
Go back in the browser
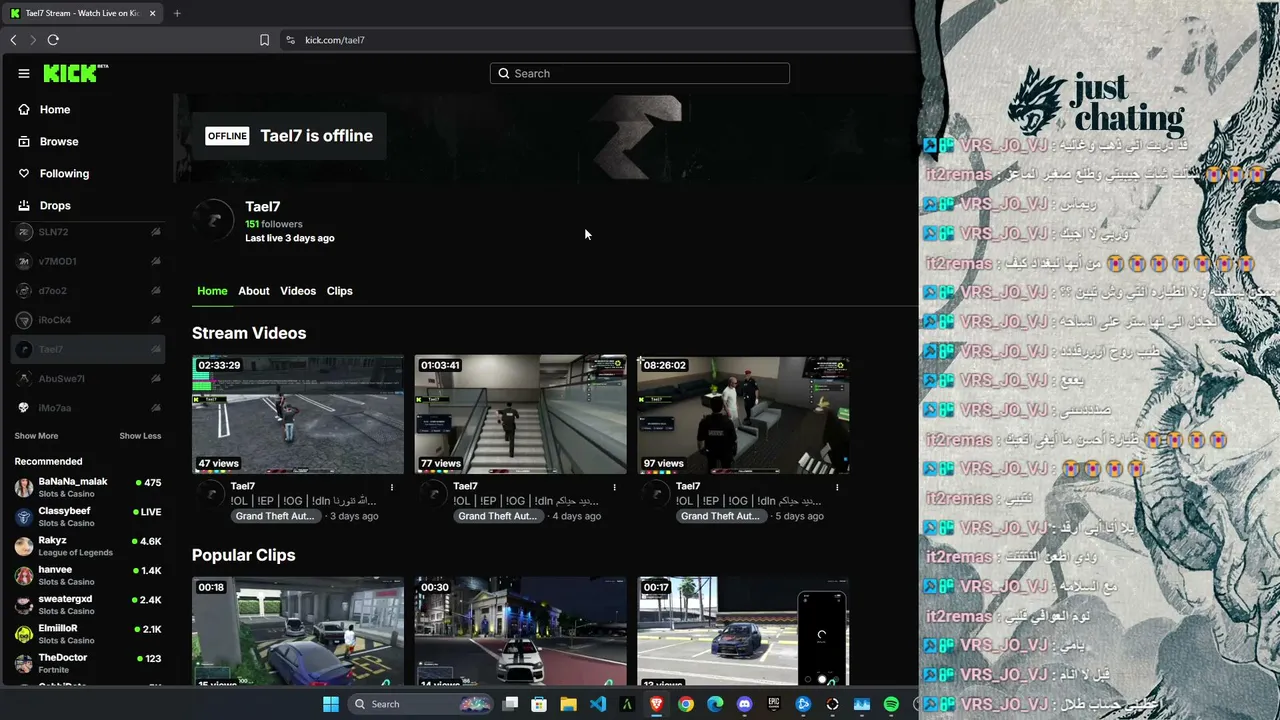(13, 40)
